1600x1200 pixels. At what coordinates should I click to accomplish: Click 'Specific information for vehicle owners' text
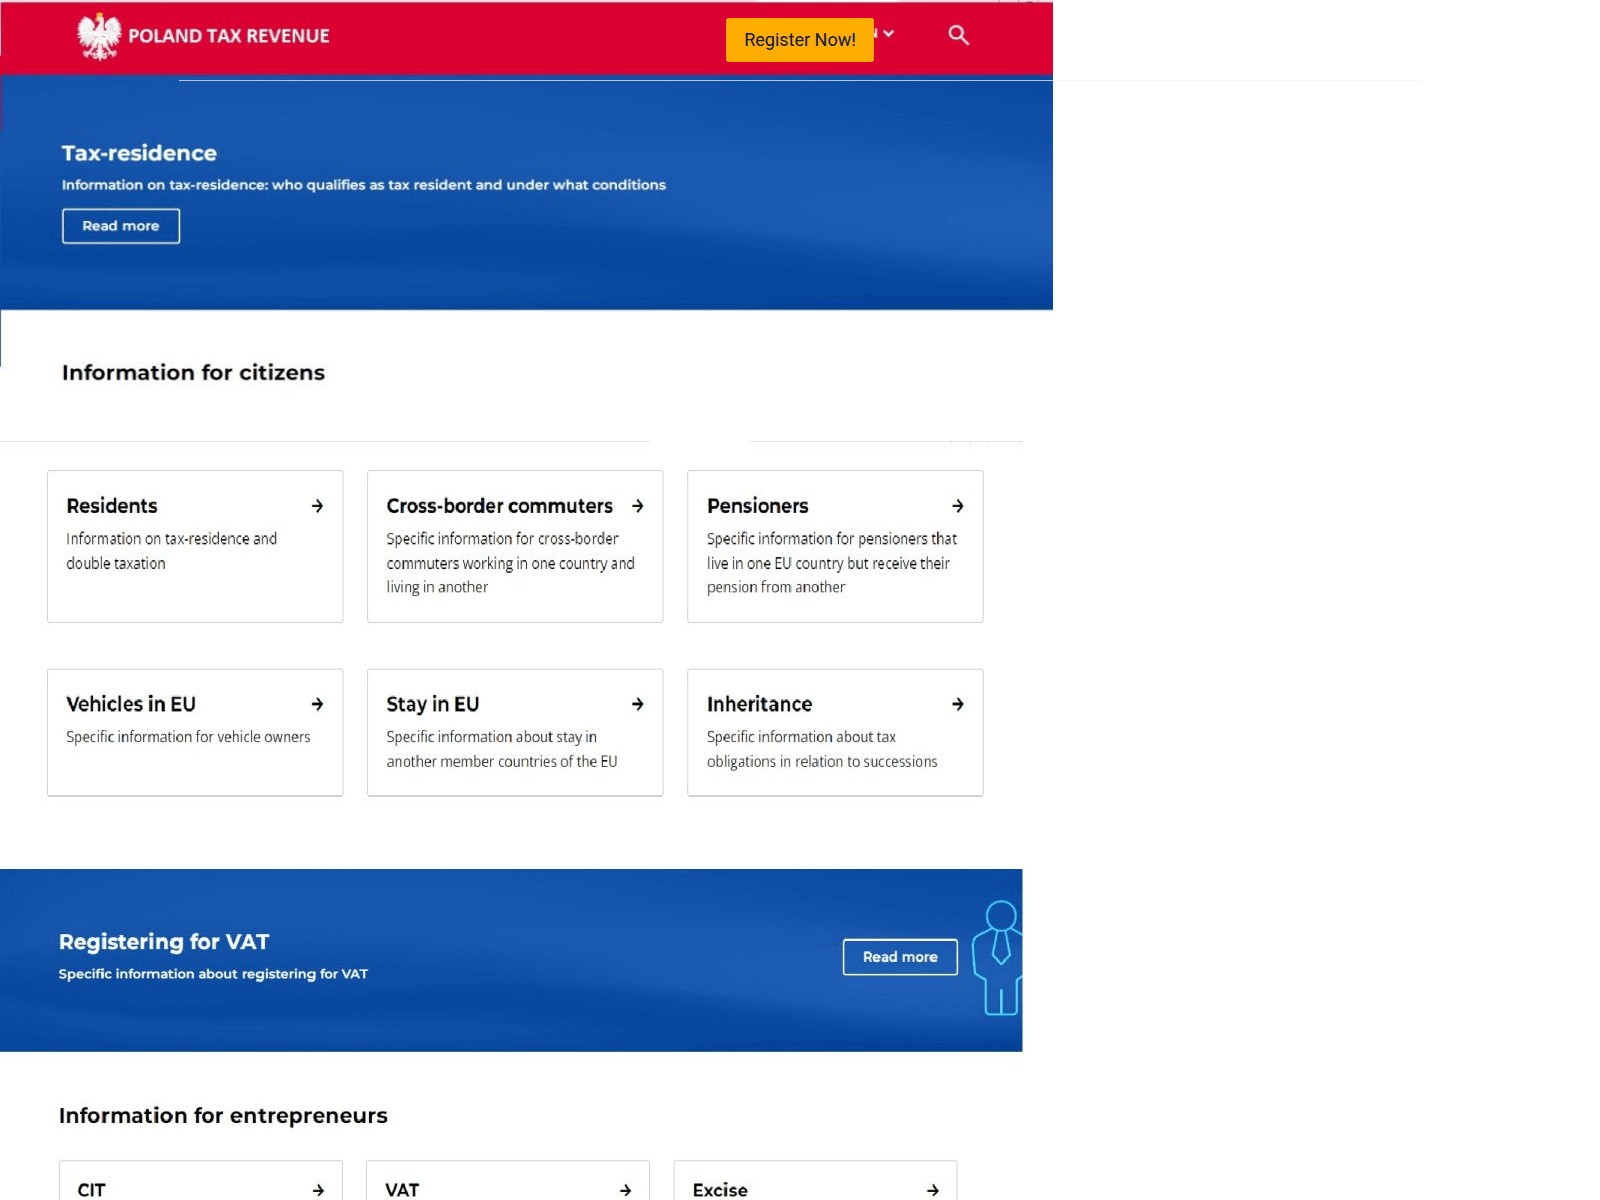[188, 737]
